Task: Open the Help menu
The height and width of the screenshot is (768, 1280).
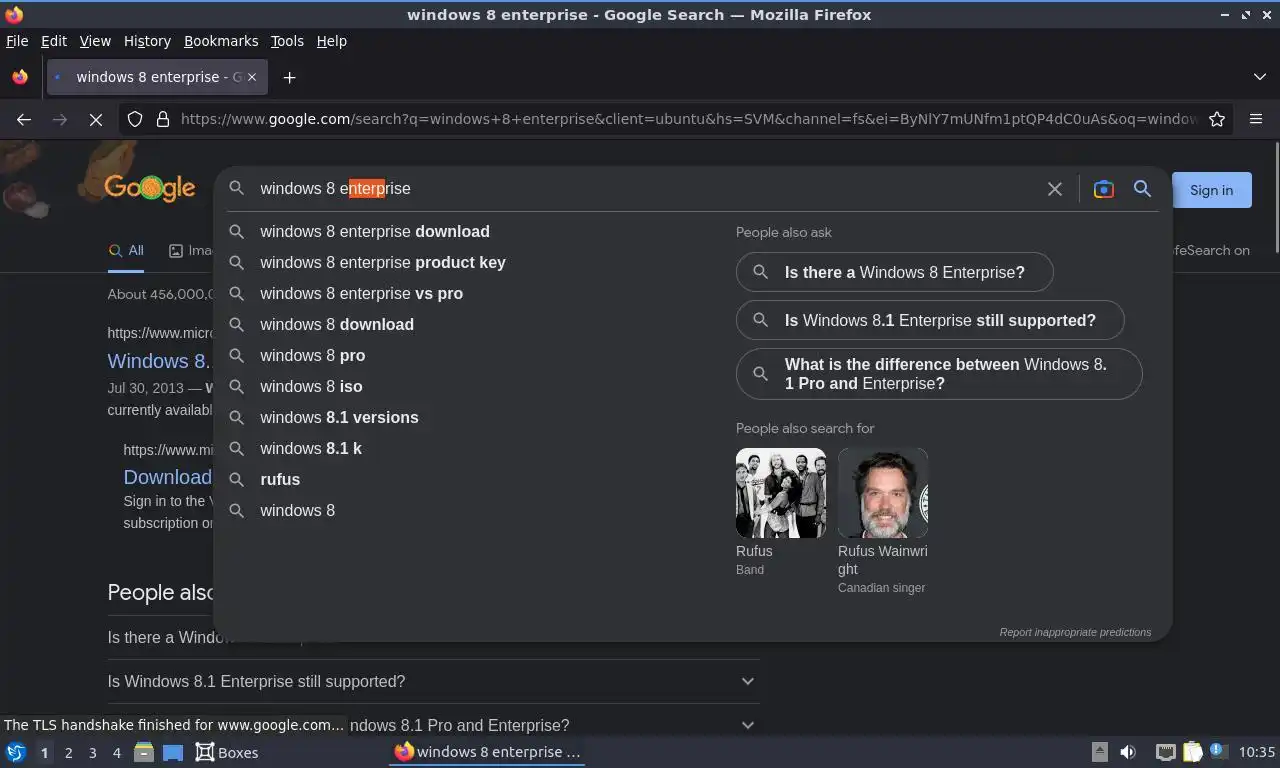Action: (331, 41)
